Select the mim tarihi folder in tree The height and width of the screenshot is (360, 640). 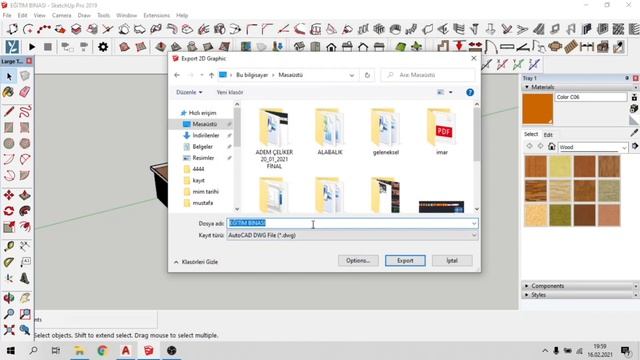pyautogui.click(x=205, y=191)
